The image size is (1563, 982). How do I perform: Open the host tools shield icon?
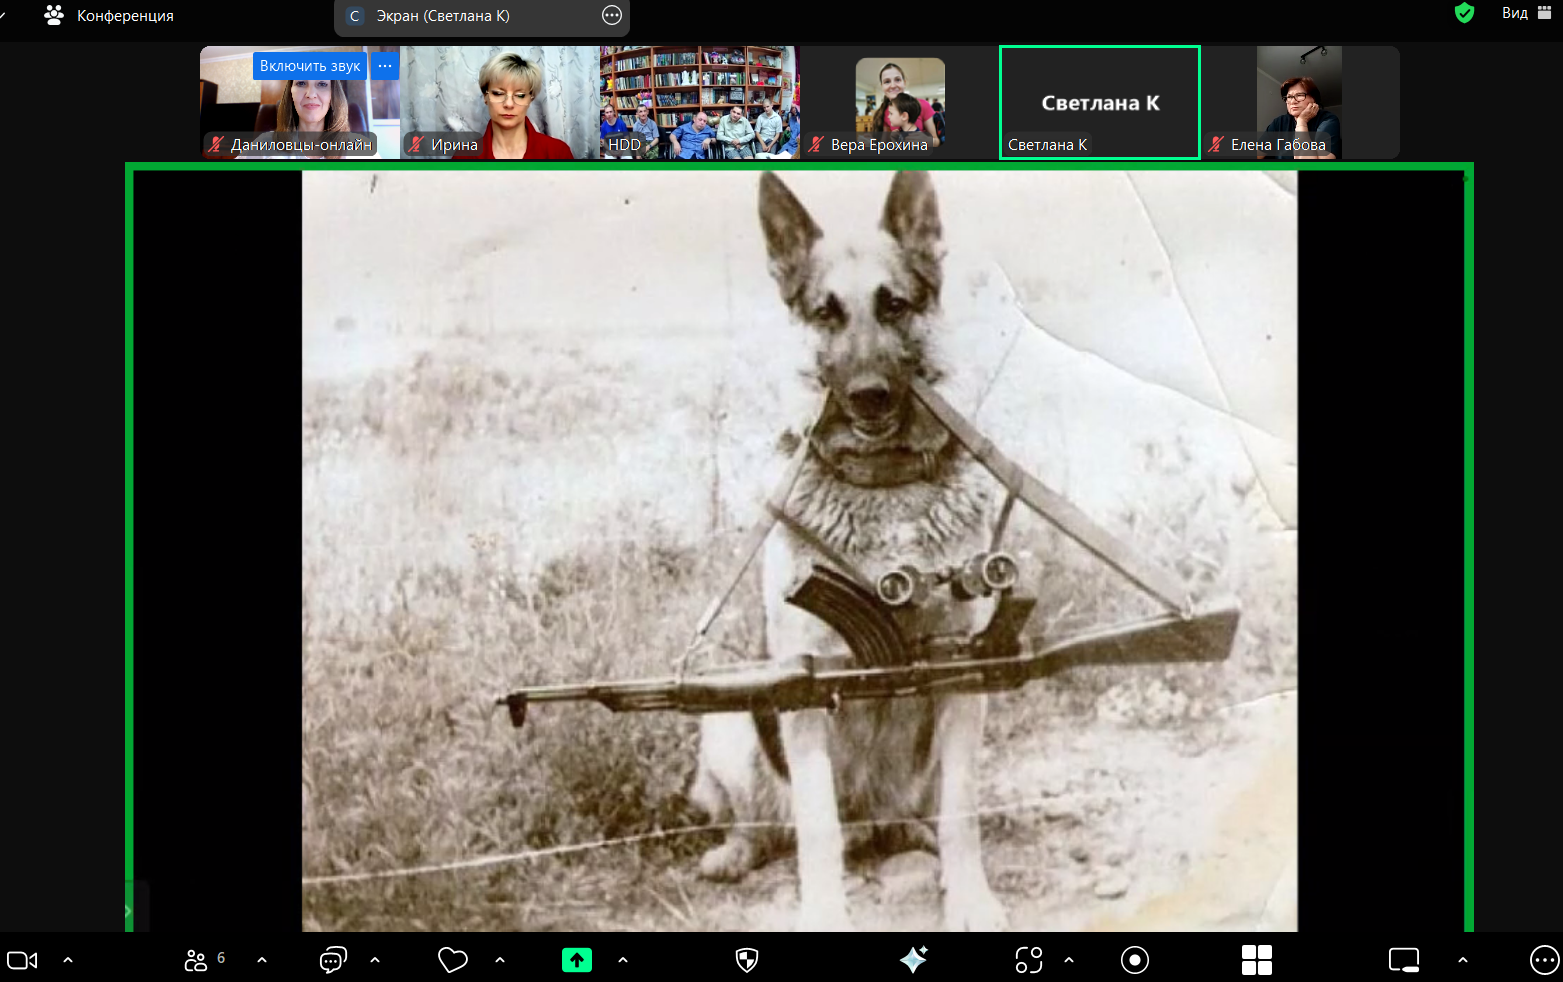click(746, 960)
